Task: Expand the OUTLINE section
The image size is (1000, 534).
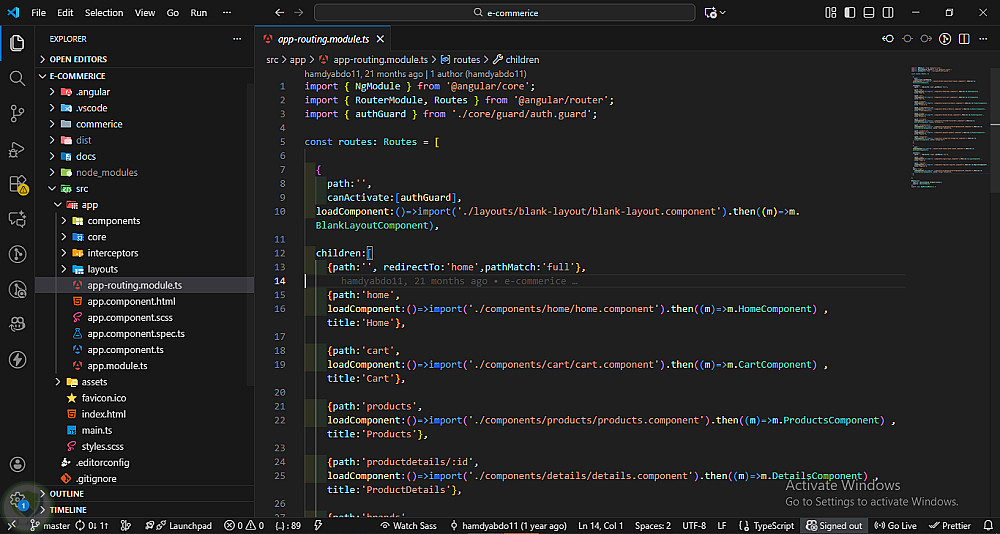Action: pos(67,494)
